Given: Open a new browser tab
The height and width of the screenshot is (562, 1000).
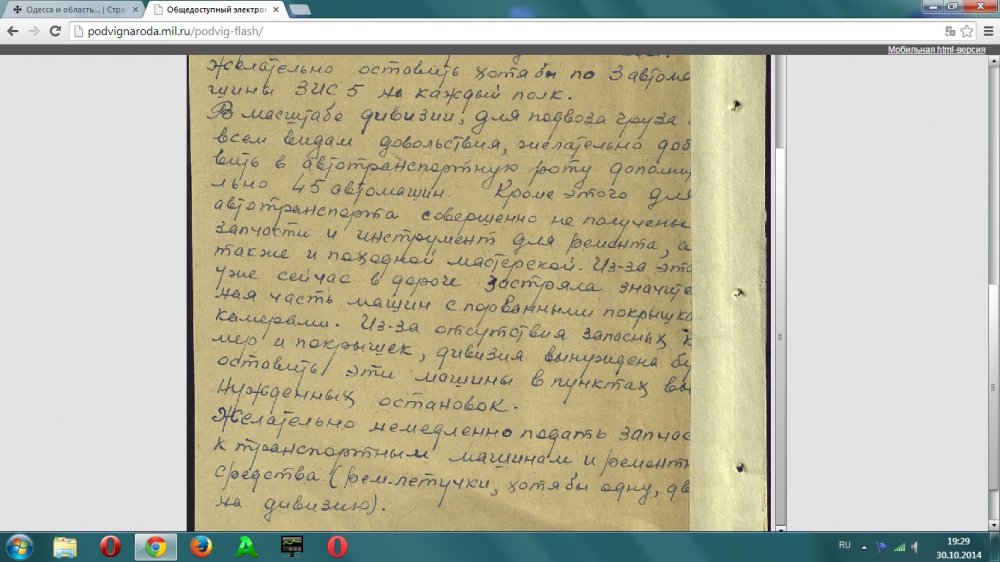Looking at the screenshot, I should click(299, 10).
